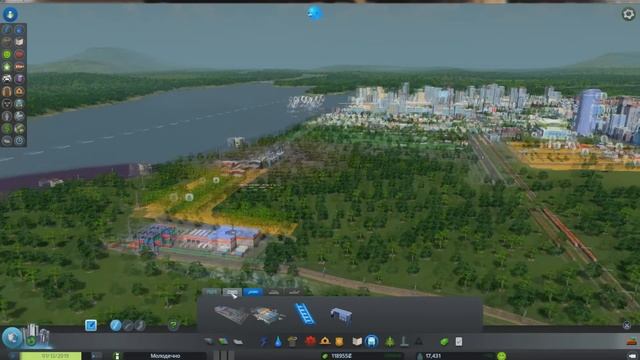
Task: Select the second transport tab under cursor
Action: (232, 292)
